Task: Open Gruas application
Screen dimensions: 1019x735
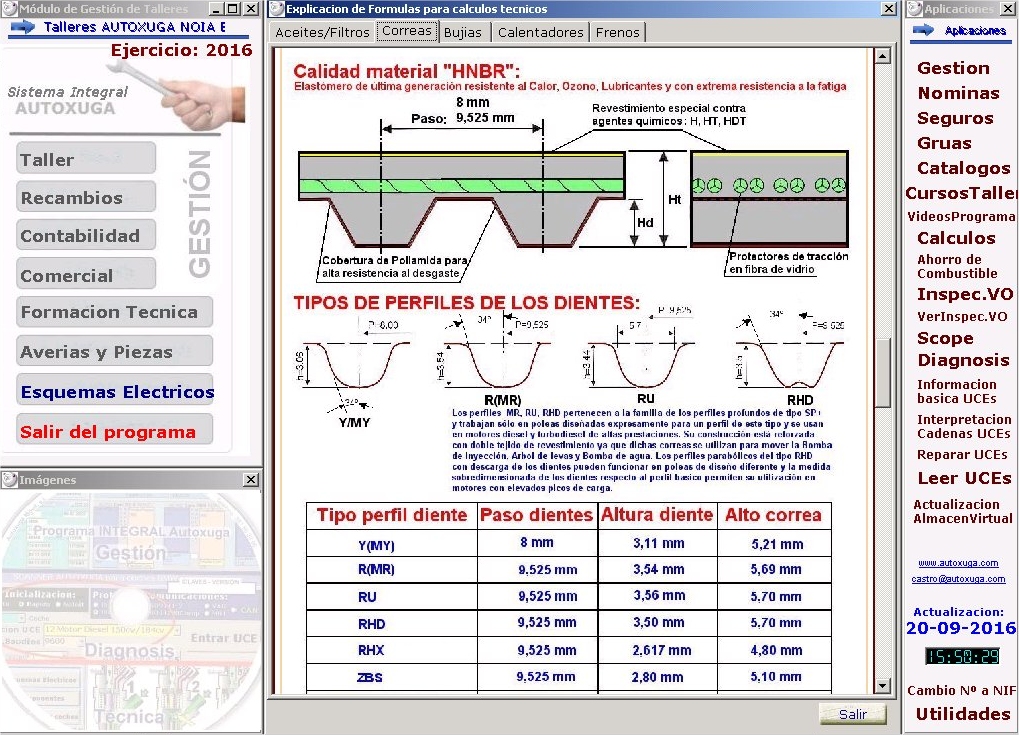Action: (944, 143)
